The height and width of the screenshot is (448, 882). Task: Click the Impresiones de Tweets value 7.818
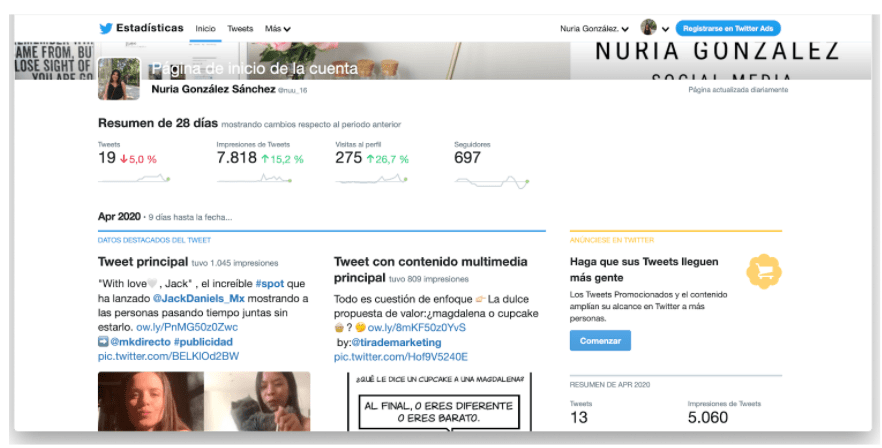[x=236, y=158]
